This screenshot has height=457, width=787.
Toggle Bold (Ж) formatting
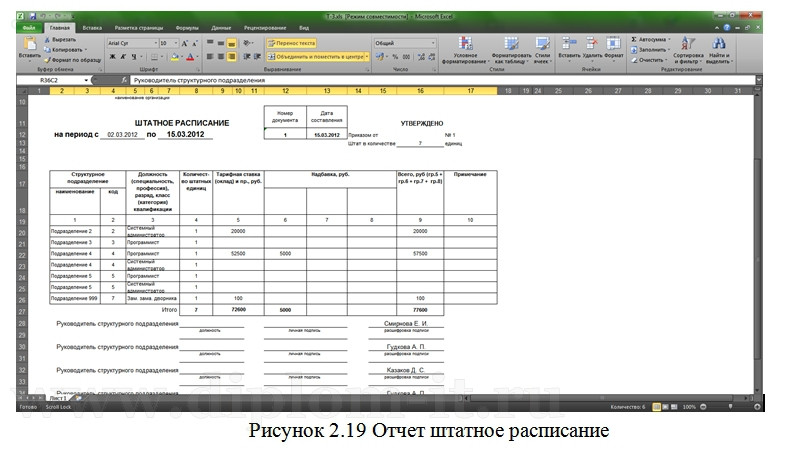pos(112,57)
